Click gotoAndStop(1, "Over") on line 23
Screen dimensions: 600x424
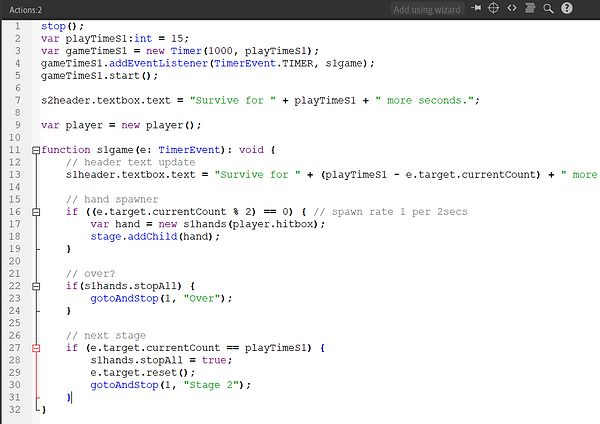tap(160, 298)
